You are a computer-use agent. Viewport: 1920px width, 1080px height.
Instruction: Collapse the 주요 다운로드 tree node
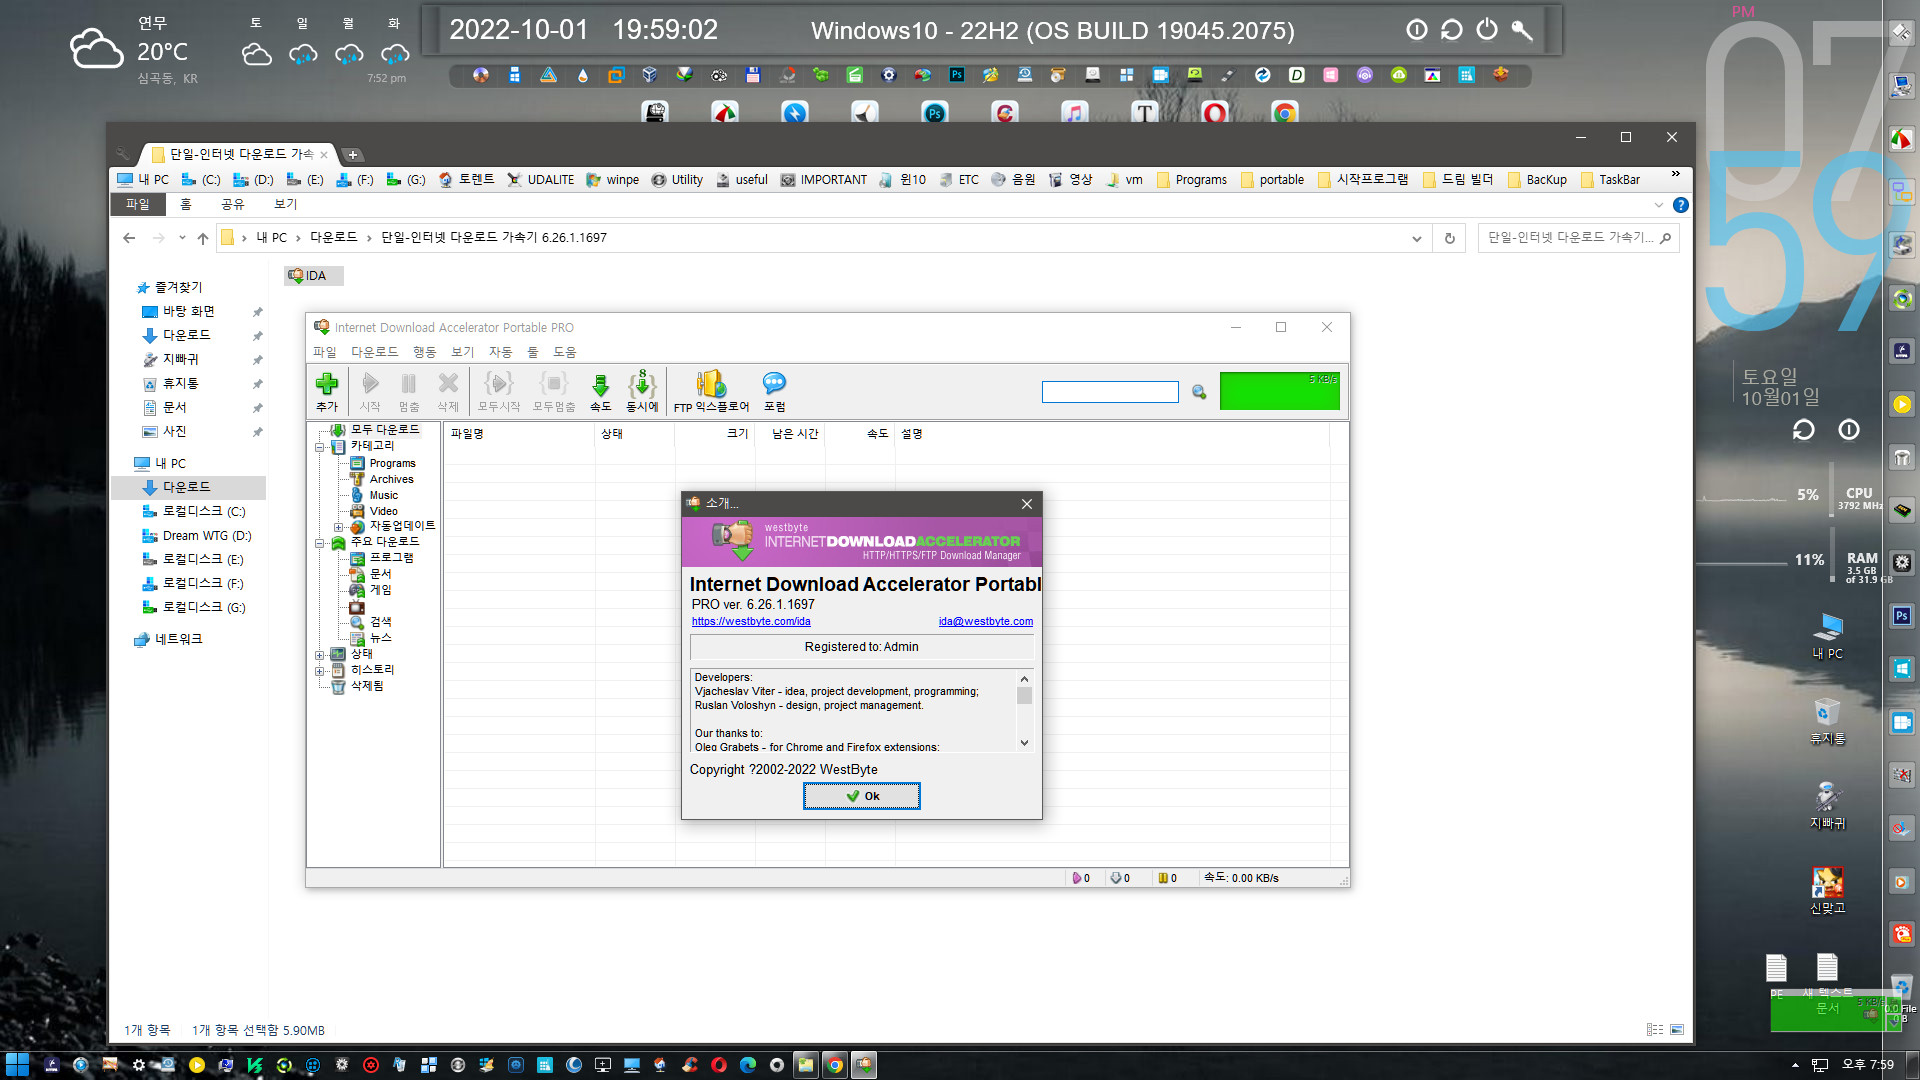tap(320, 543)
